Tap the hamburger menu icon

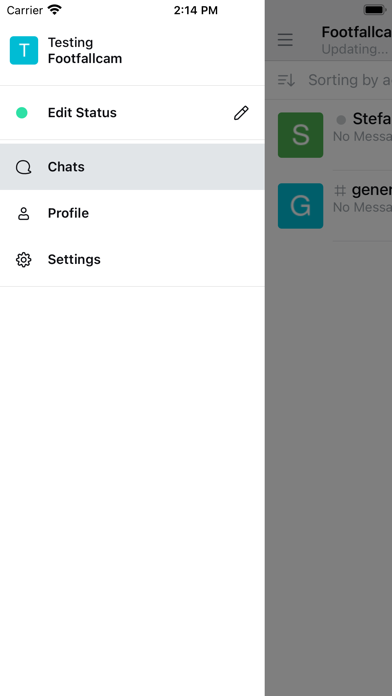point(285,40)
